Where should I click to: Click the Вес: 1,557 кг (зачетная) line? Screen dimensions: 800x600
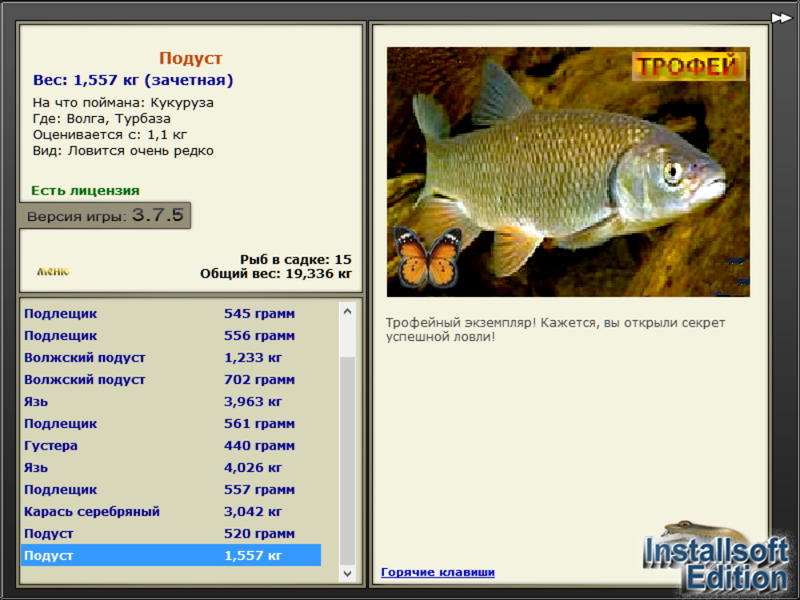[x=133, y=80]
